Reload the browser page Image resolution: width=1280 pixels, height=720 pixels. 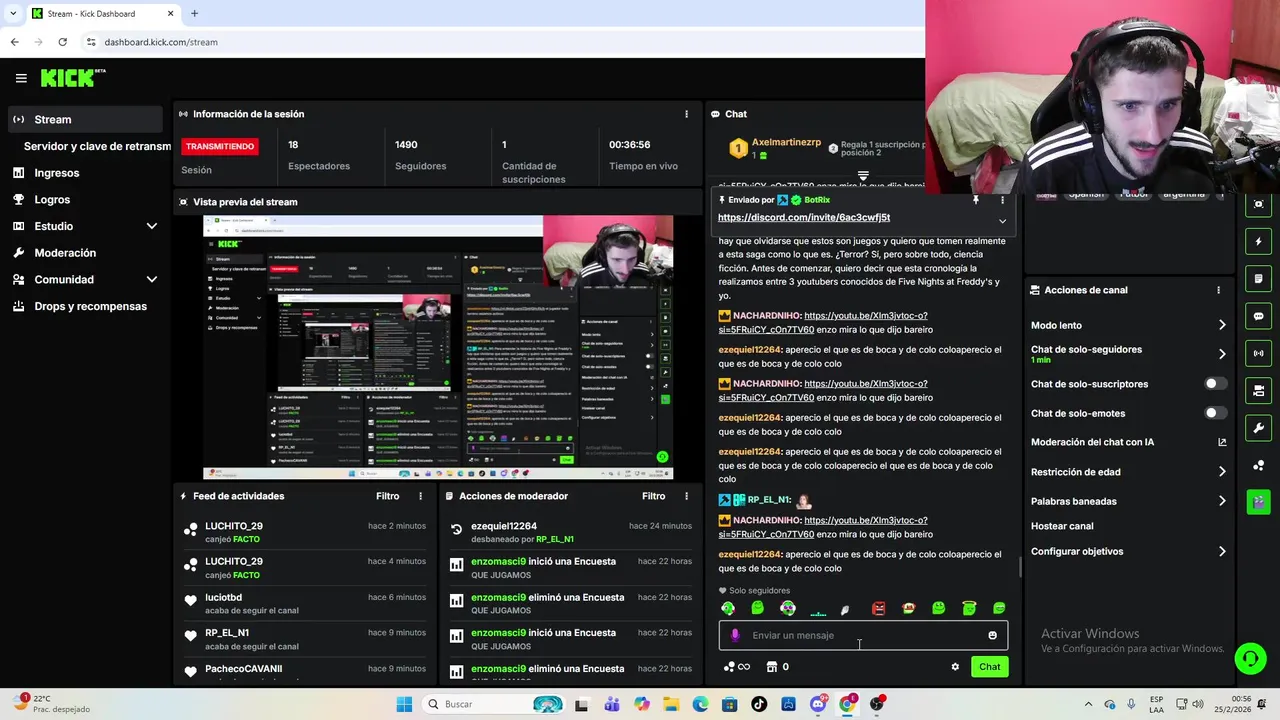62,42
